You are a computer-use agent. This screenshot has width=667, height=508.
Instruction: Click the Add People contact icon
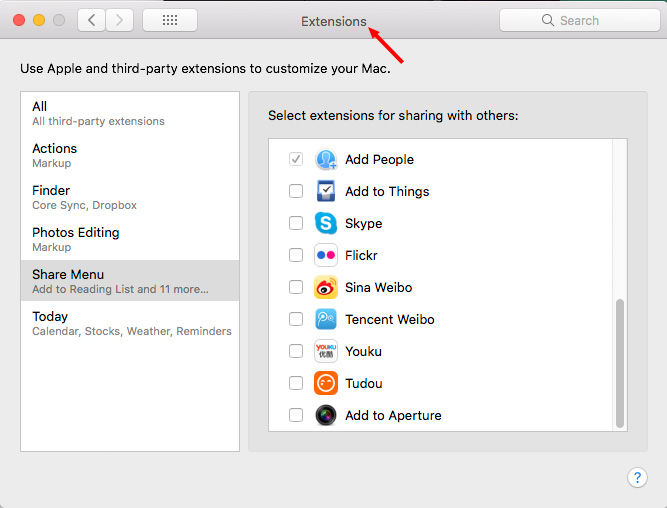[x=326, y=160]
